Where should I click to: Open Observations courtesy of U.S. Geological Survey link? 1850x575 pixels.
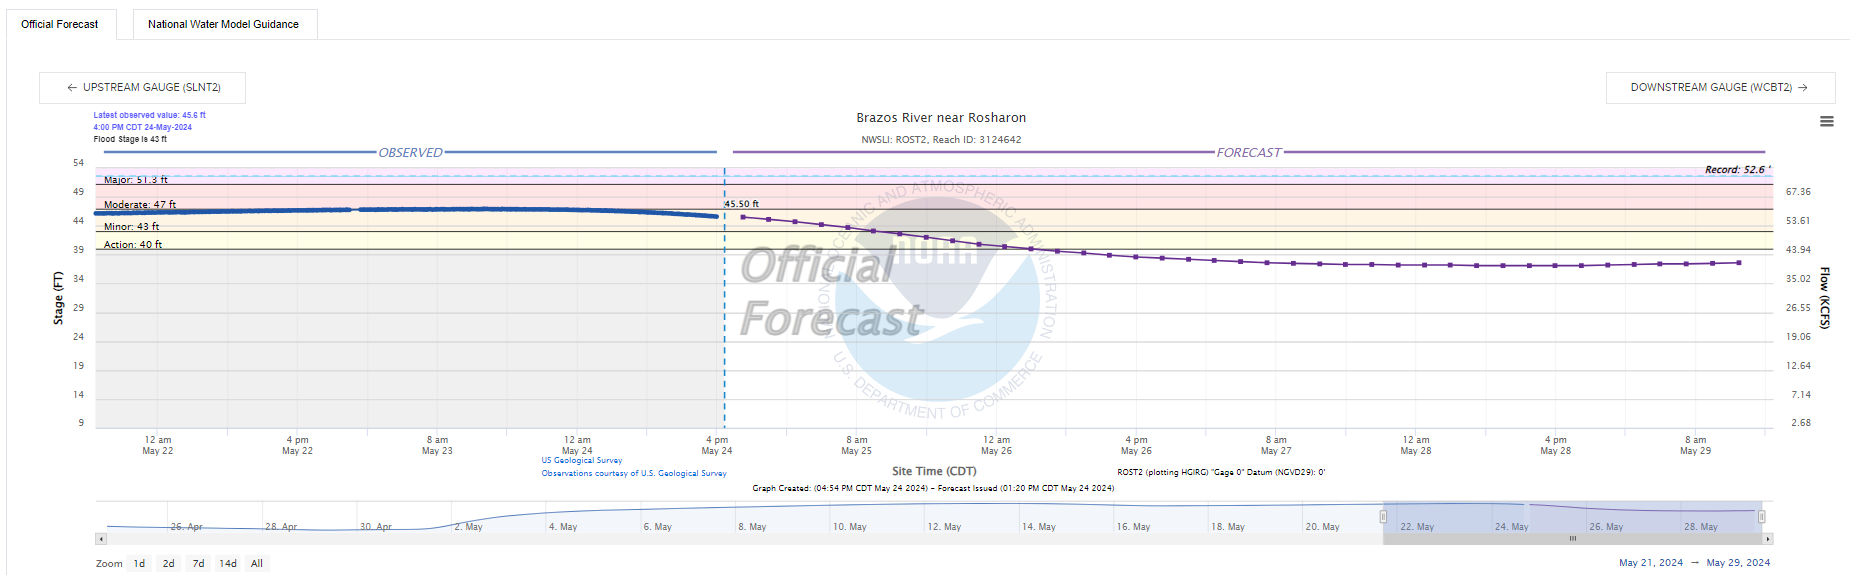pos(634,474)
